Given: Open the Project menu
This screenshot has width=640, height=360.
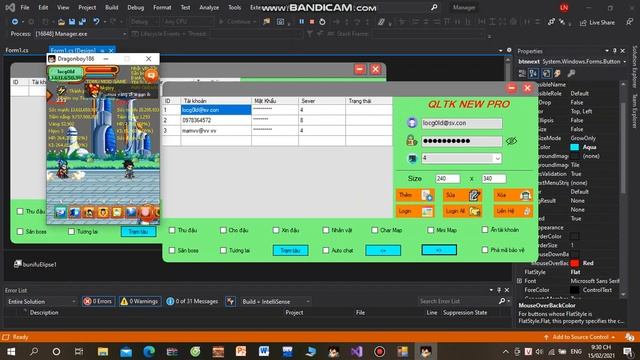Looking at the screenshot, I should (x=87, y=7).
